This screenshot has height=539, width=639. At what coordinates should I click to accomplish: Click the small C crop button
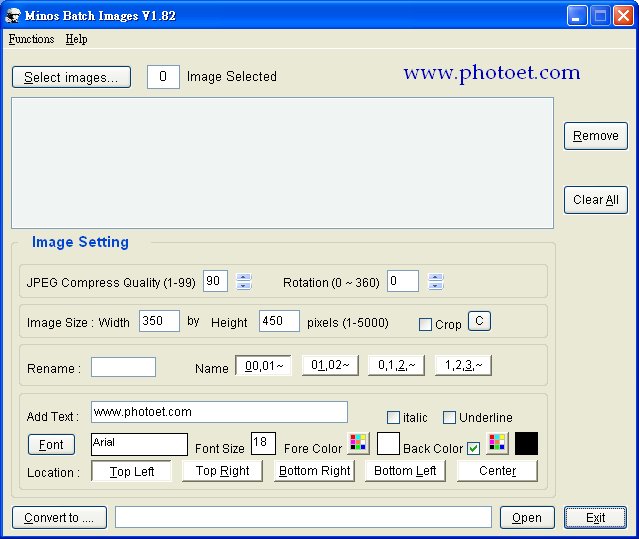479,321
